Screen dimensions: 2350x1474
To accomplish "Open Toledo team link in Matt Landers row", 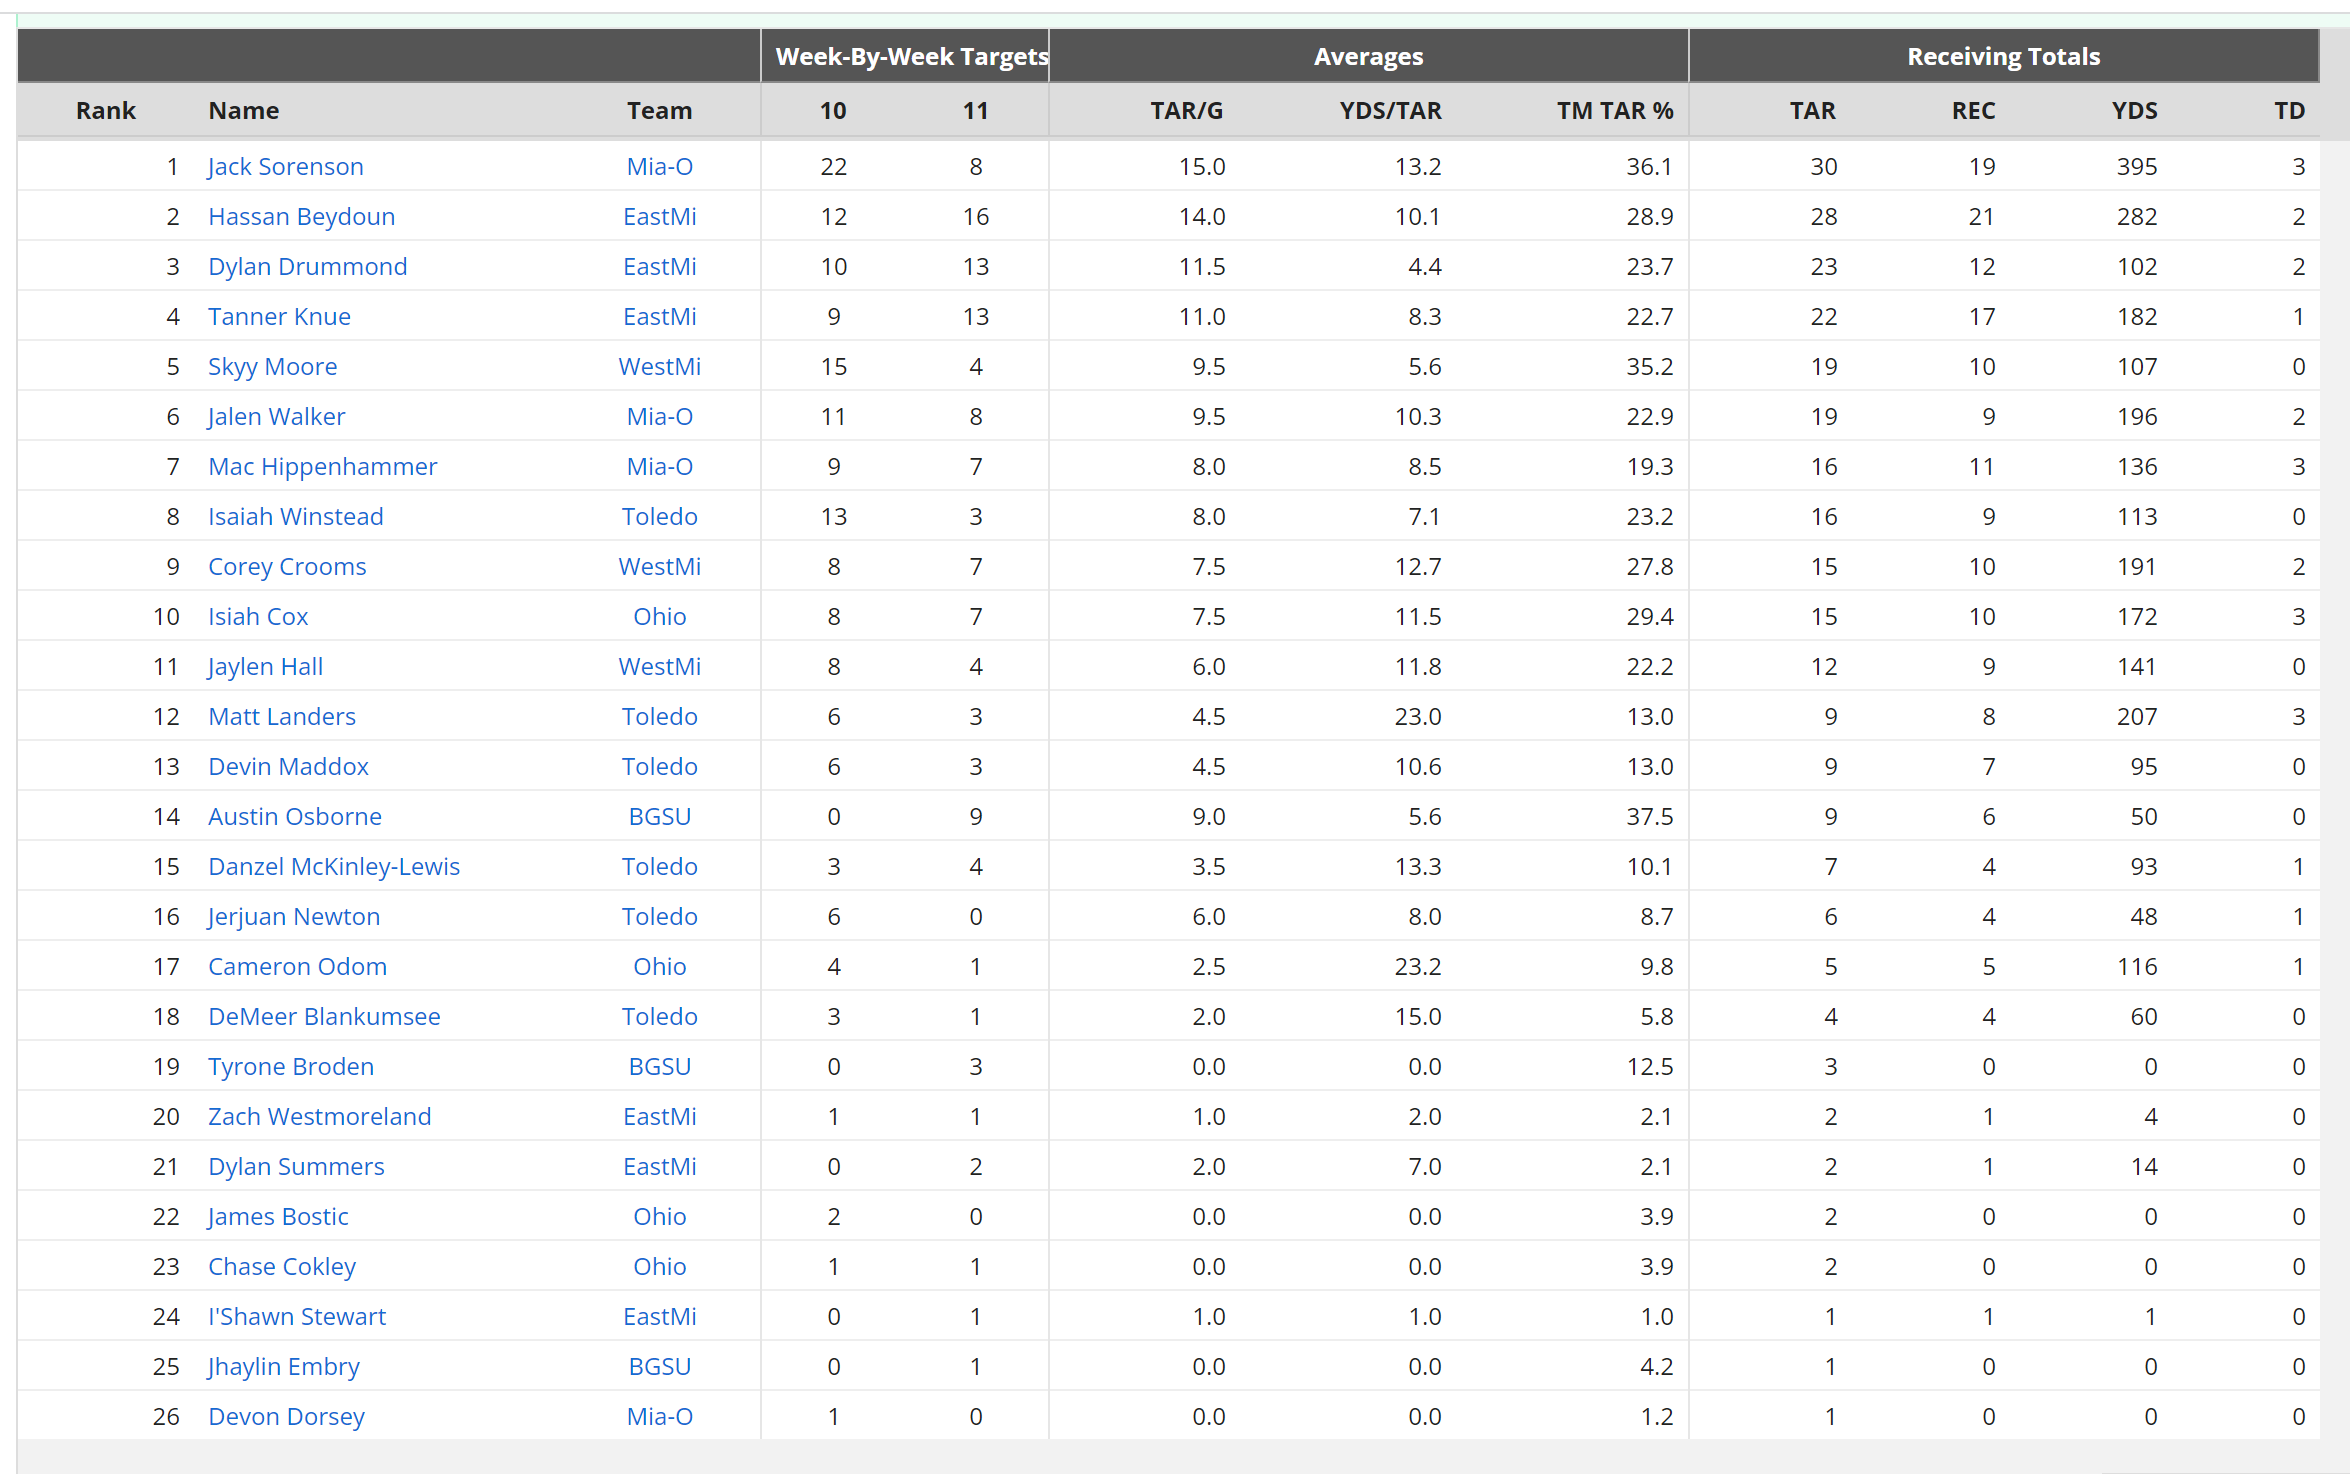I will pyautogui.click(x=660, y=716).
